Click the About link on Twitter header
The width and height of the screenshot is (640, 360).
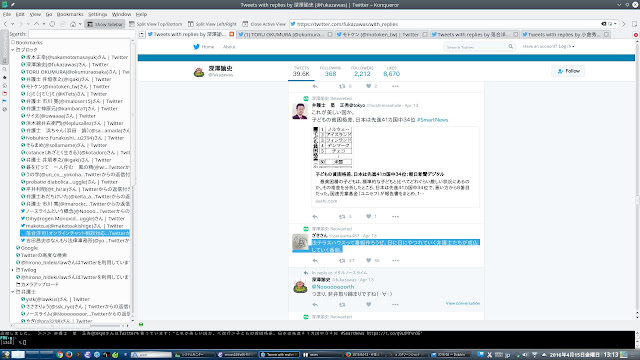tap(229, 47)
